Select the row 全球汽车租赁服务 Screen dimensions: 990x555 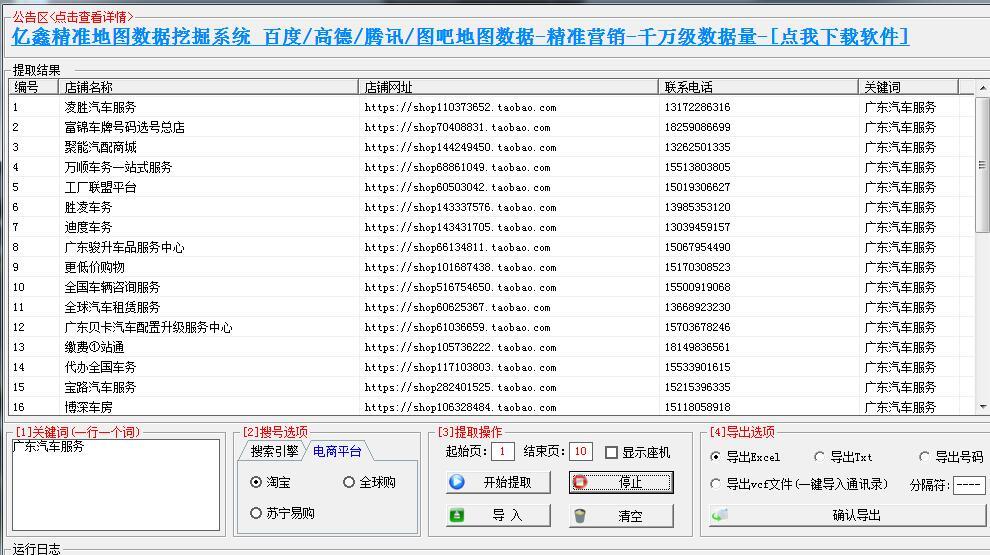[492, 307]
